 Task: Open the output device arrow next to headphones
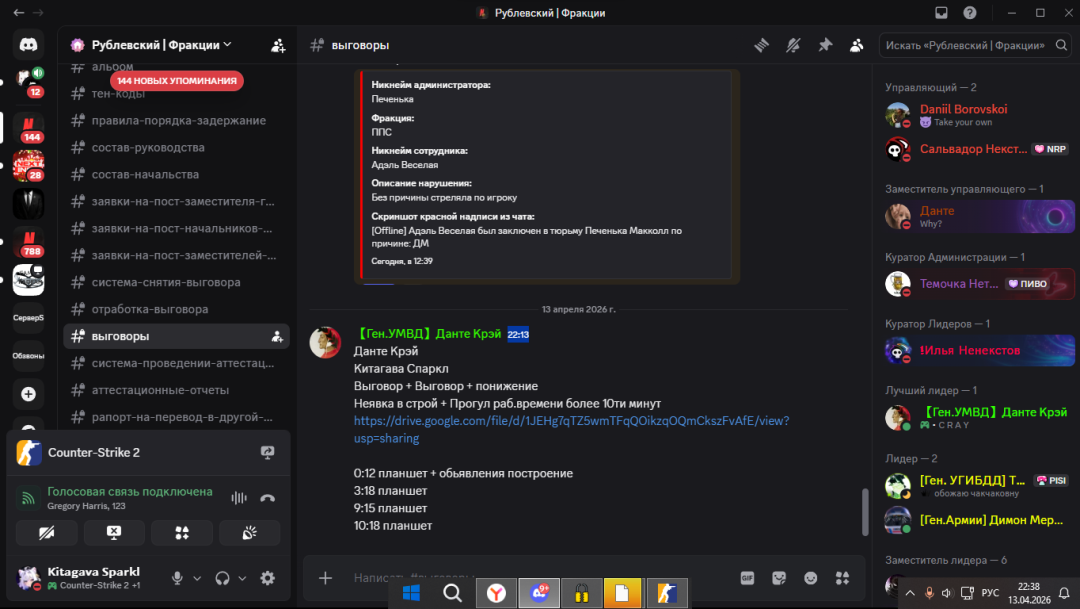242,578
